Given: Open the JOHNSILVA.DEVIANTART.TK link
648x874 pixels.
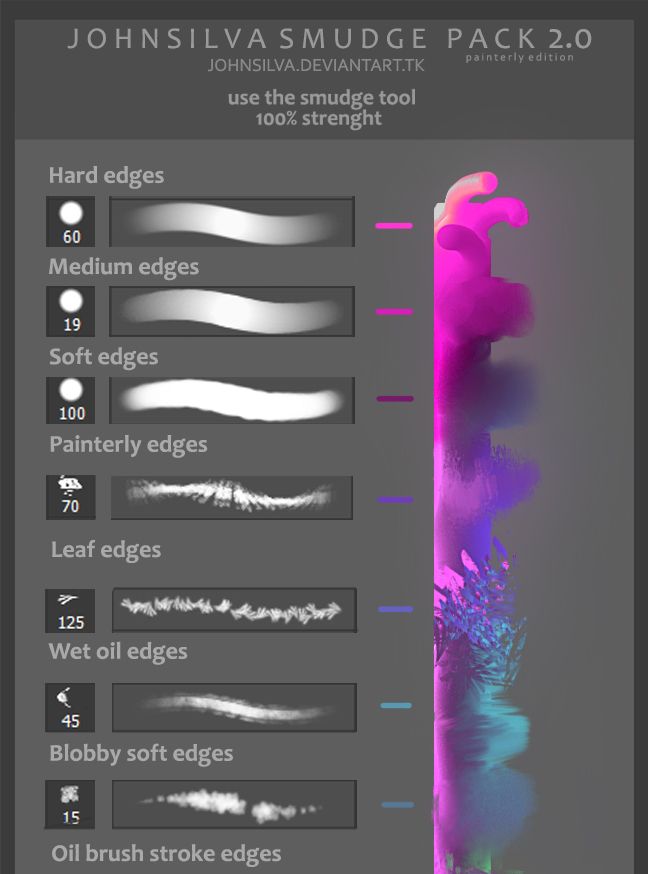Looking at the screenshot, I should pyautogui.click(x=316, y=65).
